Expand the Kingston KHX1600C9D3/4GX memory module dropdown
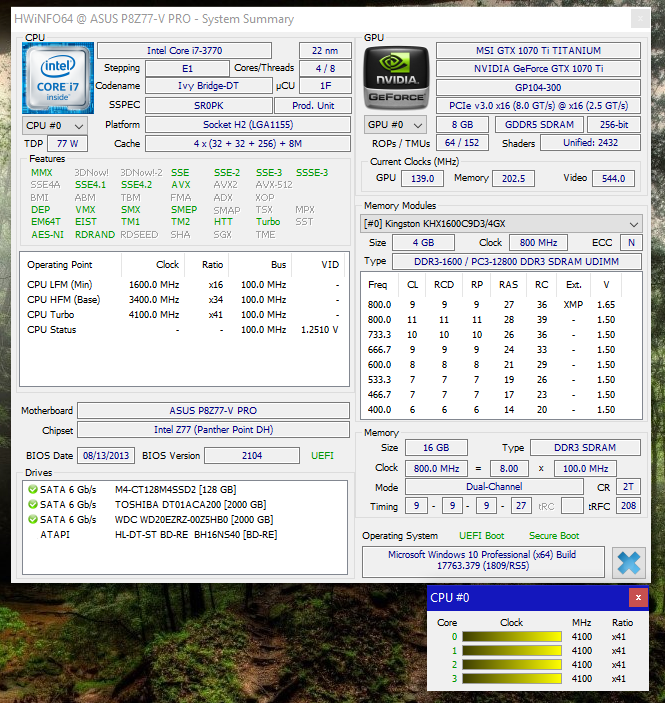Screen dimensions: 665x703 point(501,224)
